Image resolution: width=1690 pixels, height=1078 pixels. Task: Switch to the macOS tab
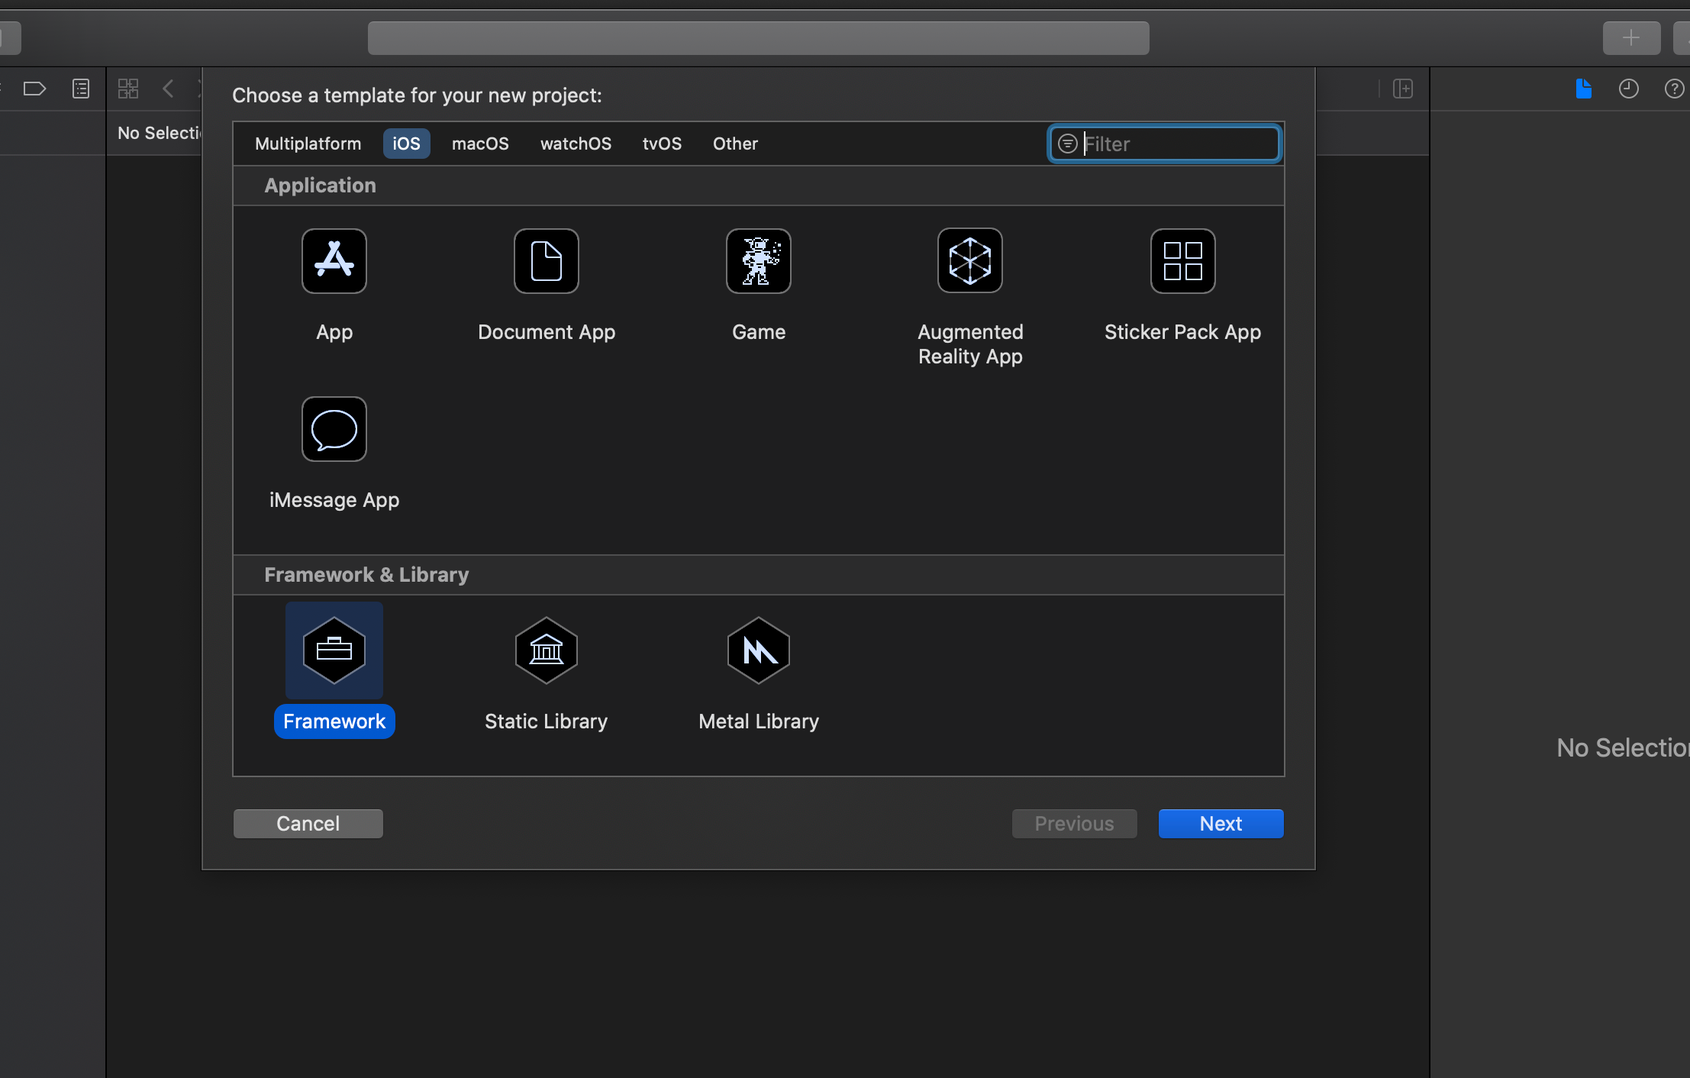480,144
